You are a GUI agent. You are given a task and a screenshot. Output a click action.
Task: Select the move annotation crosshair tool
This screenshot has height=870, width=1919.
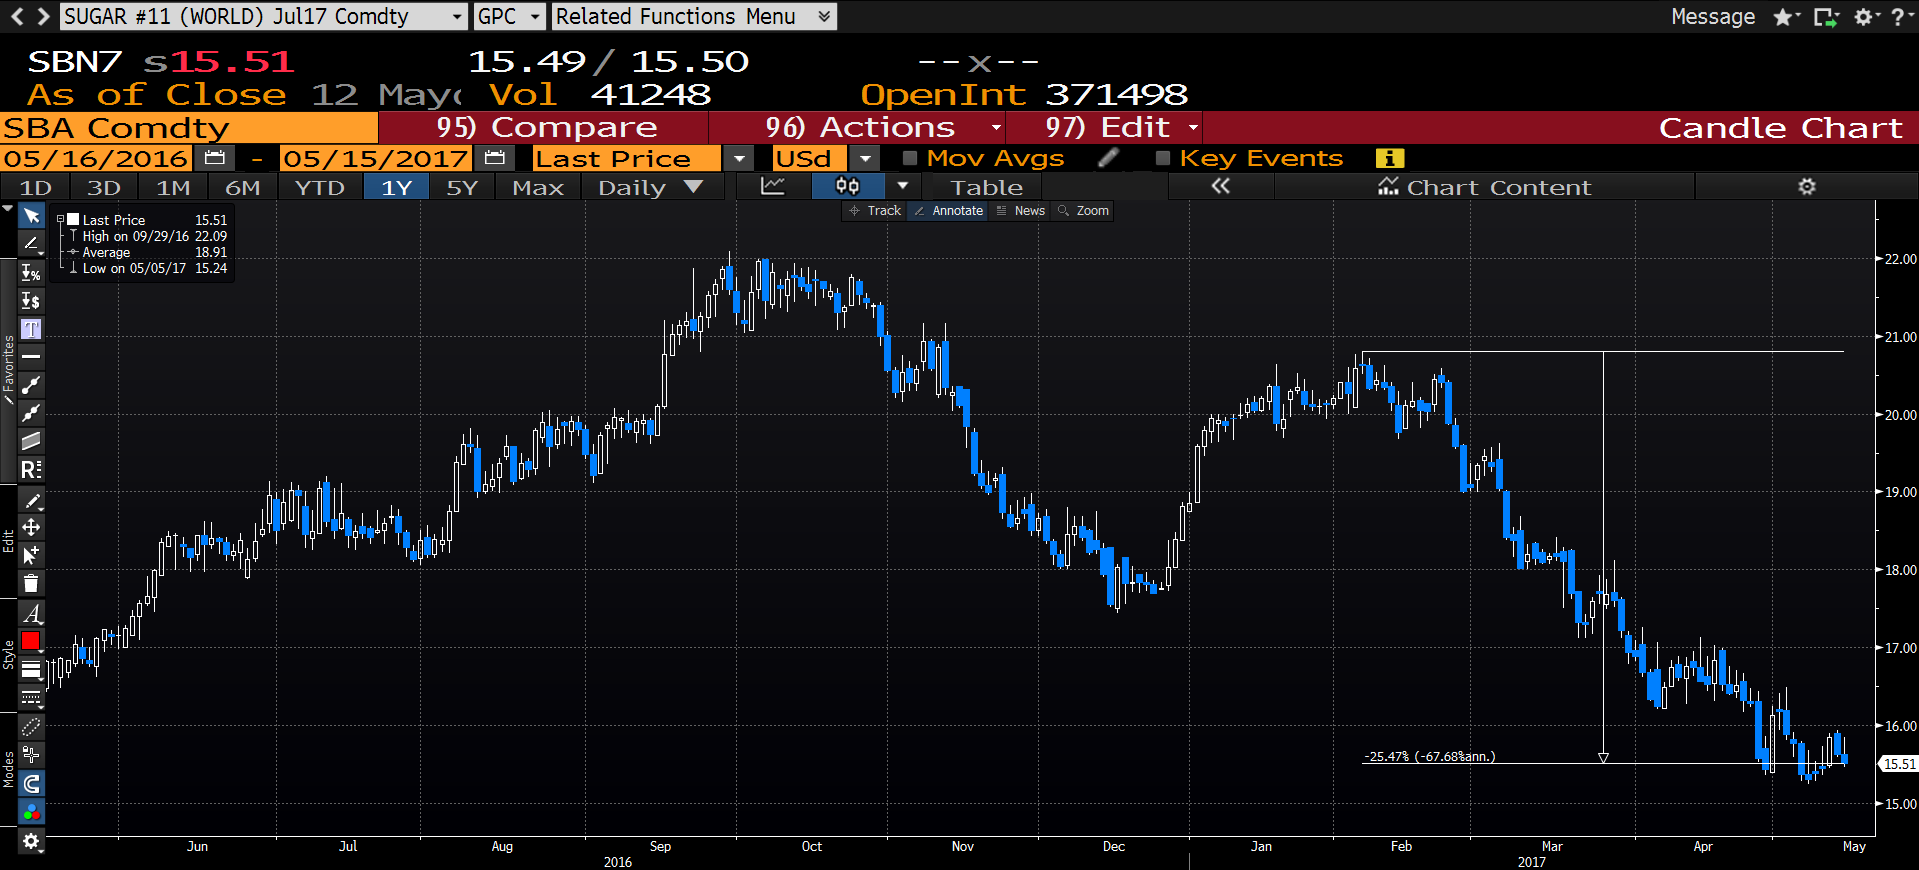click(31, 527)
